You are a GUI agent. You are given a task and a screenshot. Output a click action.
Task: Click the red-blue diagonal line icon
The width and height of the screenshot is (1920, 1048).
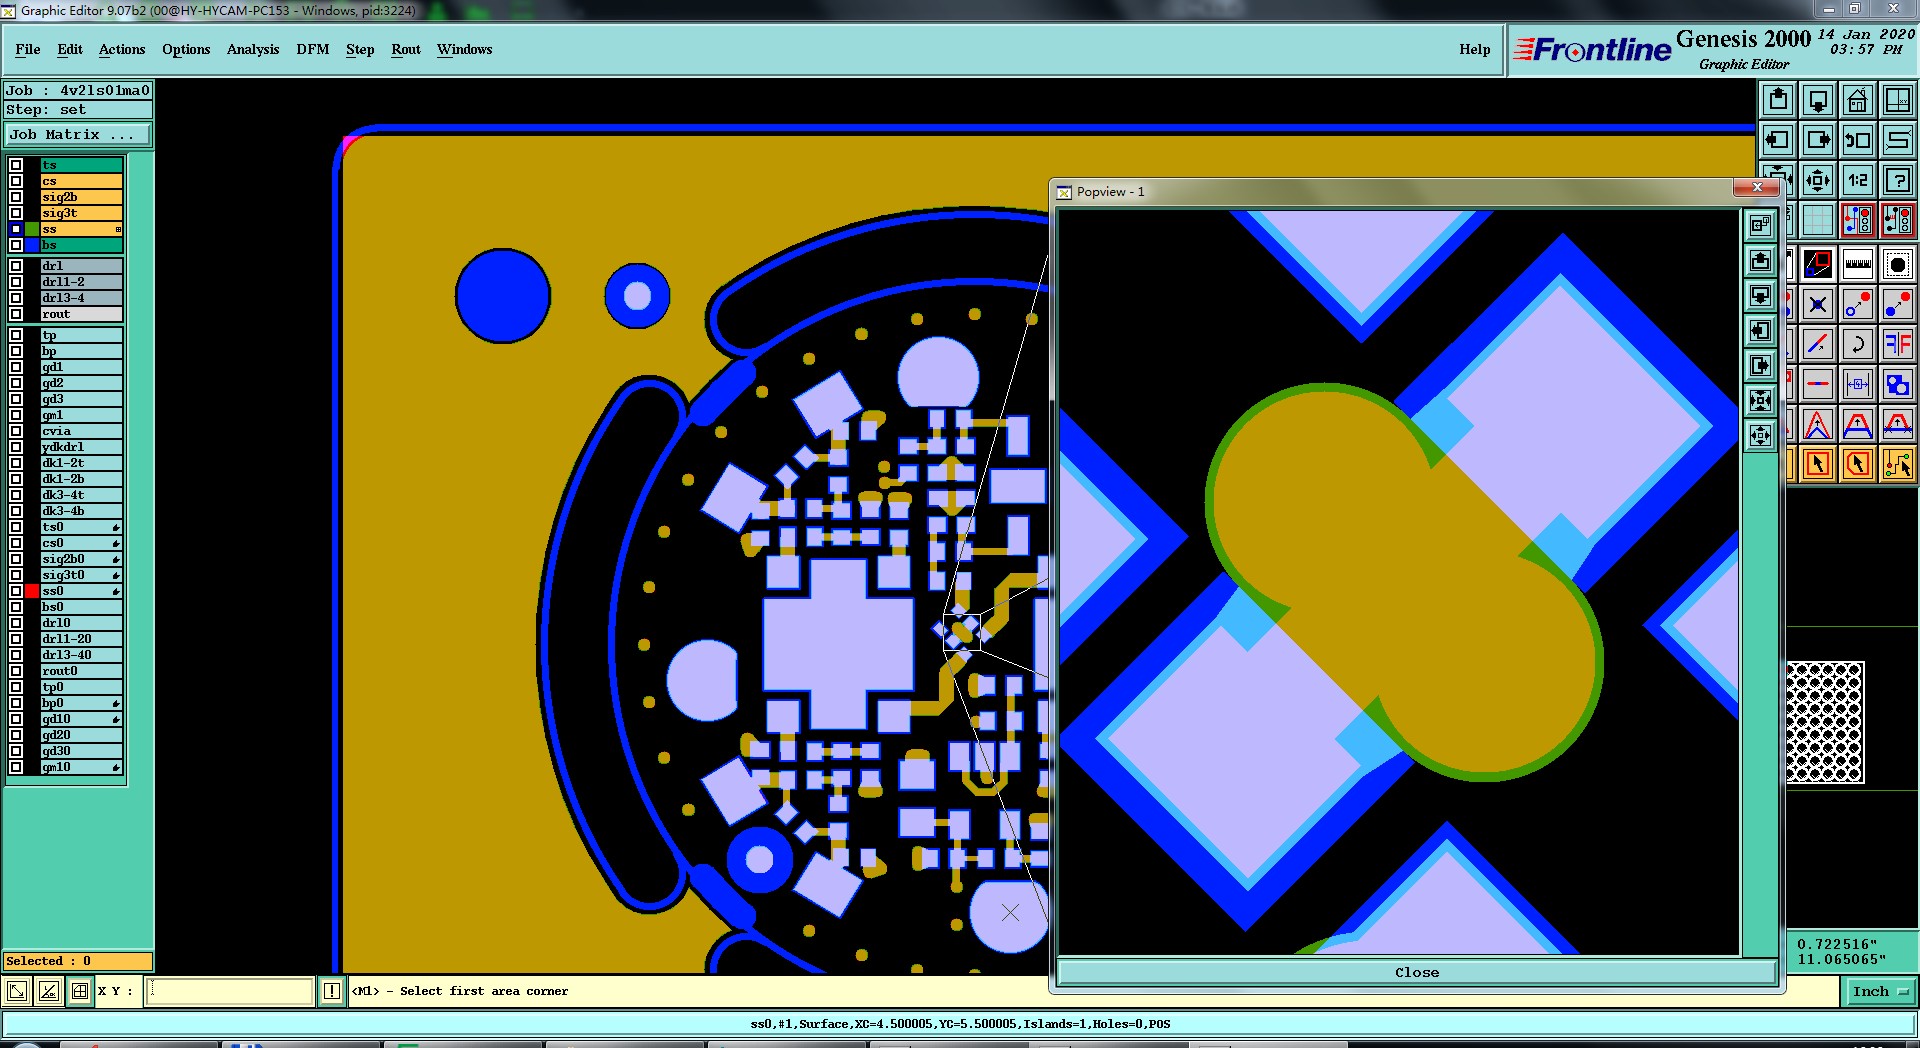click(x=1818, y=345)
